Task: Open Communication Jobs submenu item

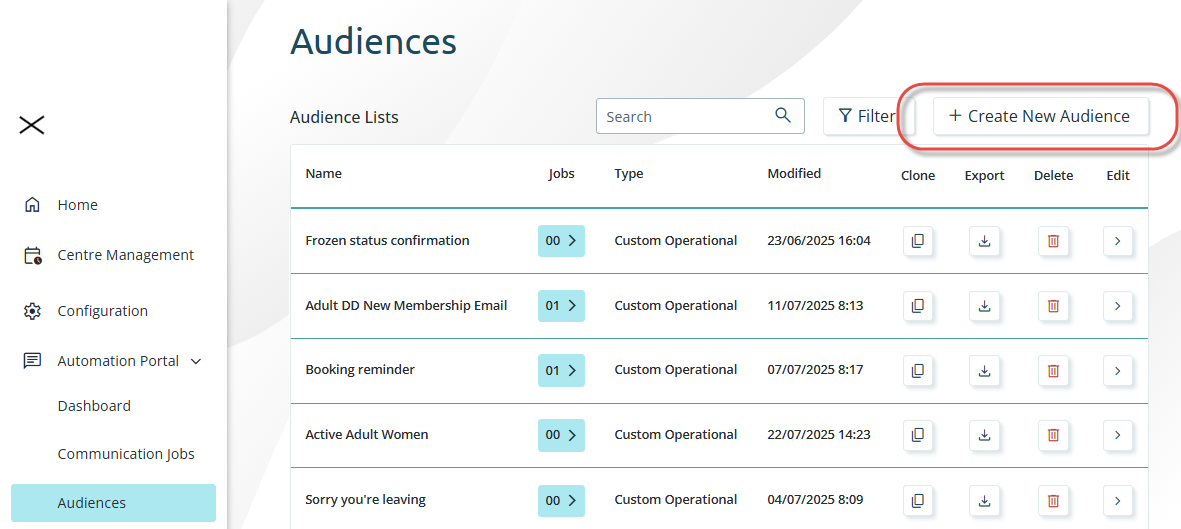Action: [x=126, y=454]
